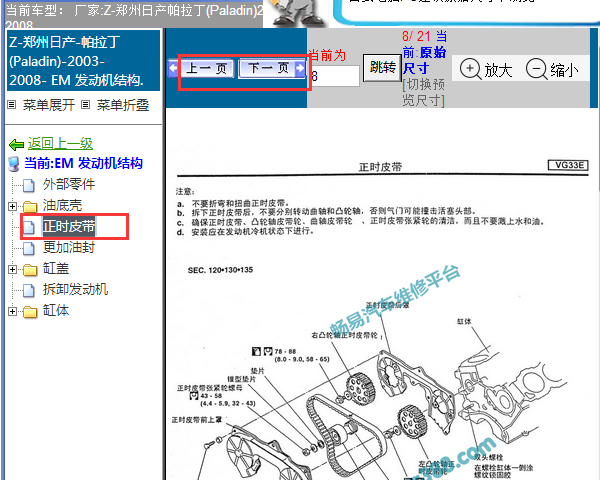Click the 拆卸发动机 document icon

[29, 290]
